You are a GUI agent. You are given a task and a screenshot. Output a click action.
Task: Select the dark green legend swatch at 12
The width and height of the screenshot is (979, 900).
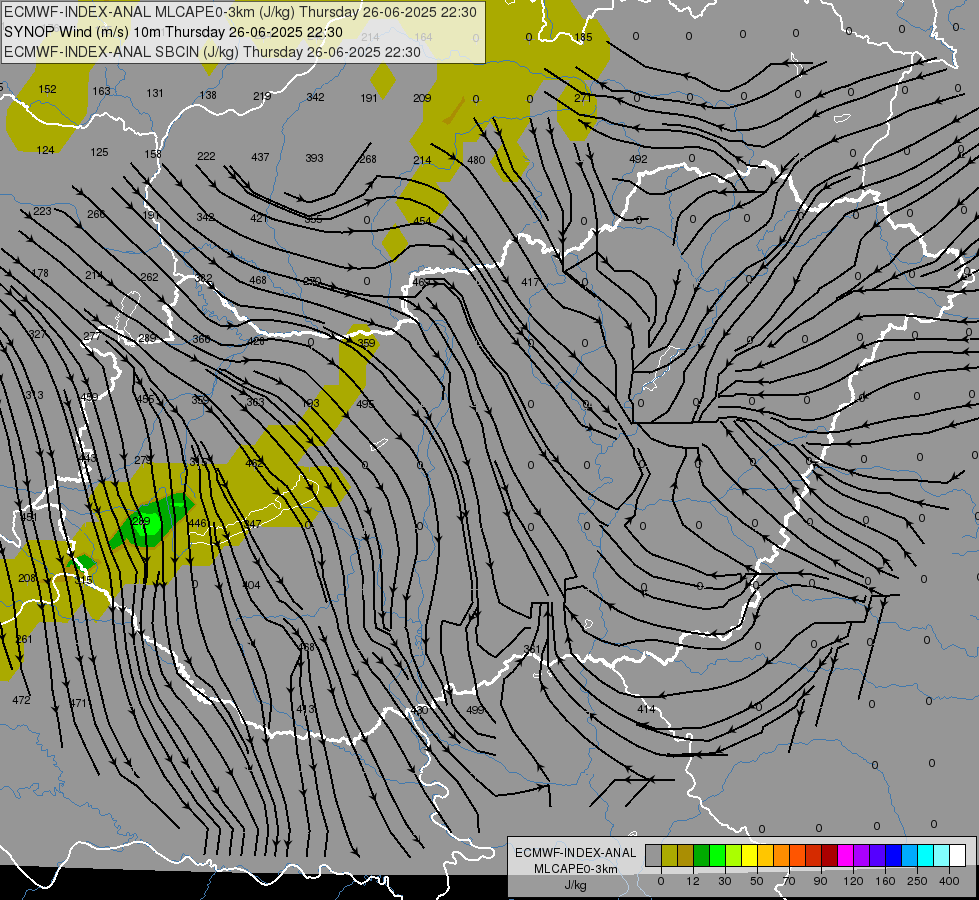tap(702, 856)
